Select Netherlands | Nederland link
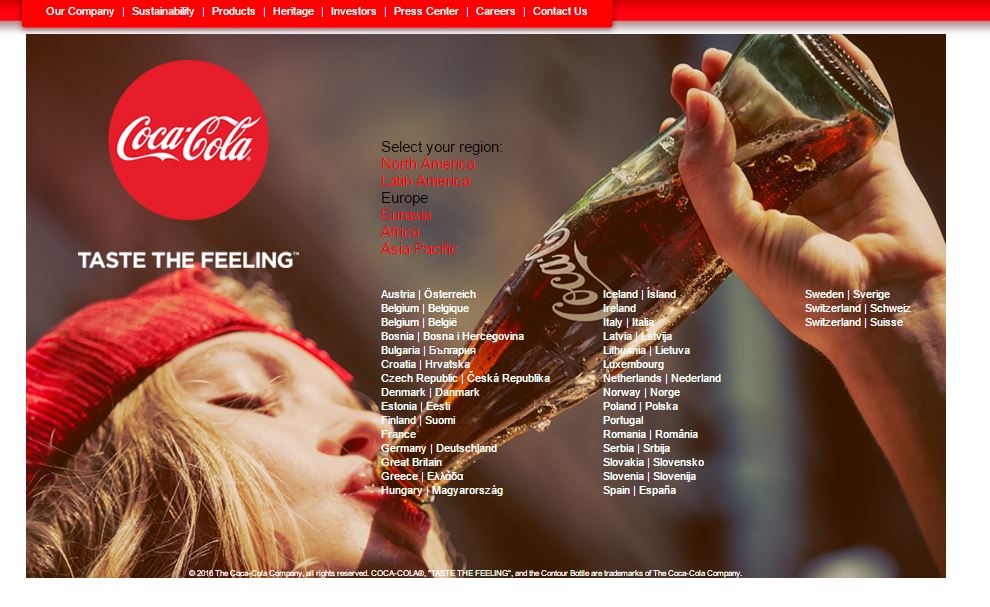Image resolution: width=990 pixels, height=607 pixels. 662,378
